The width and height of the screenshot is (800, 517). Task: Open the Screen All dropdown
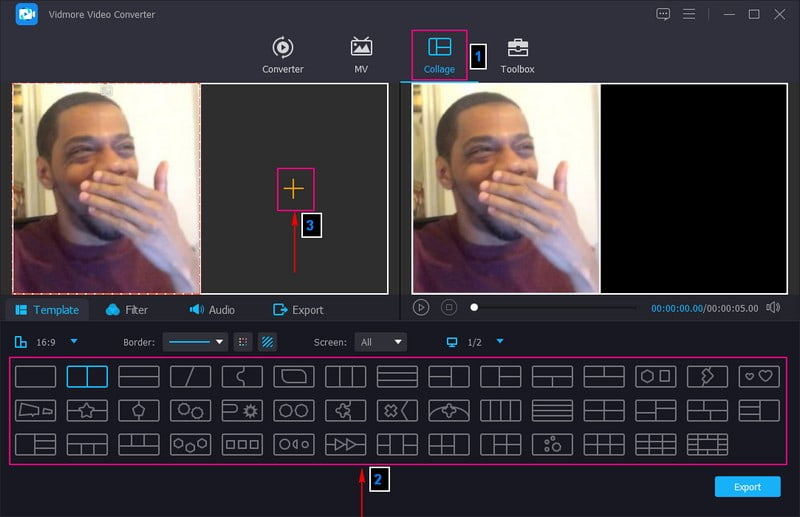coord(382,342)
